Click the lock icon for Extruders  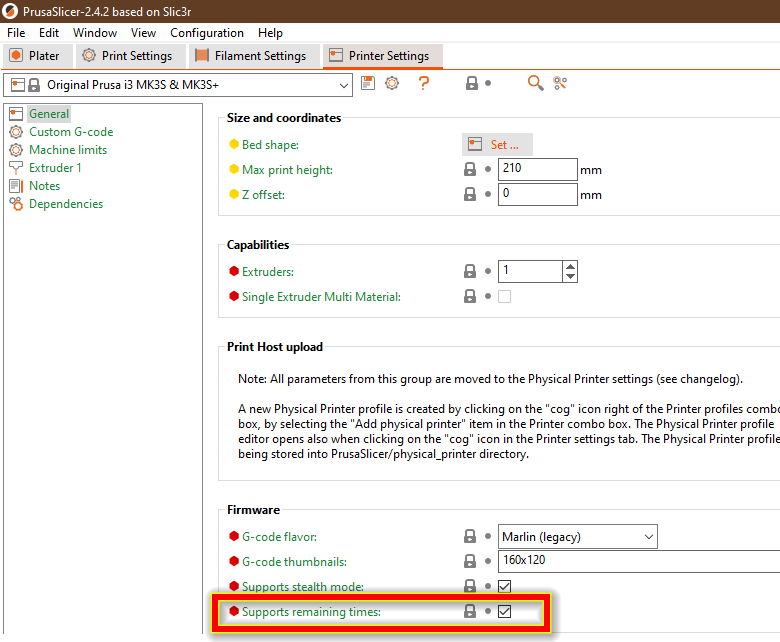pyautogui.click(x=470, y=271)
